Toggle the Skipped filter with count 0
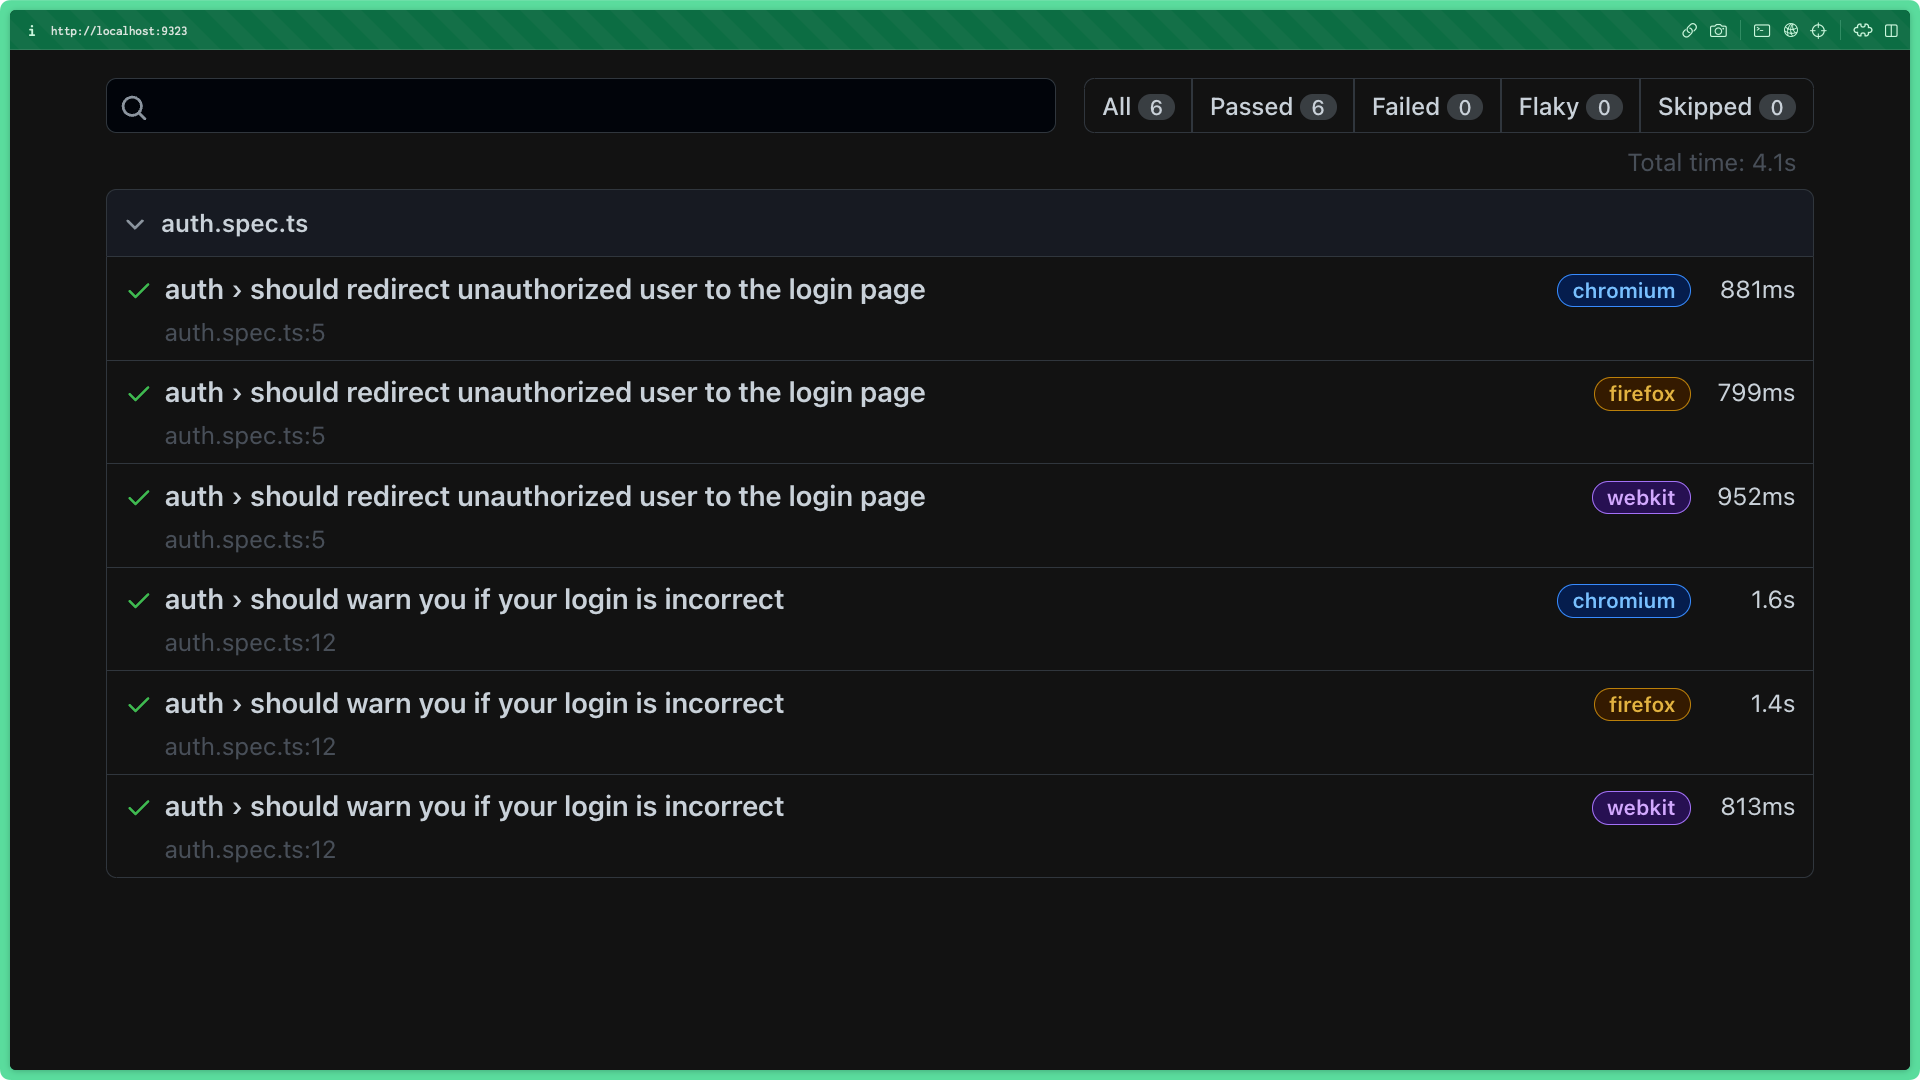The image size is (1920, 1080). pos(1725,105)
